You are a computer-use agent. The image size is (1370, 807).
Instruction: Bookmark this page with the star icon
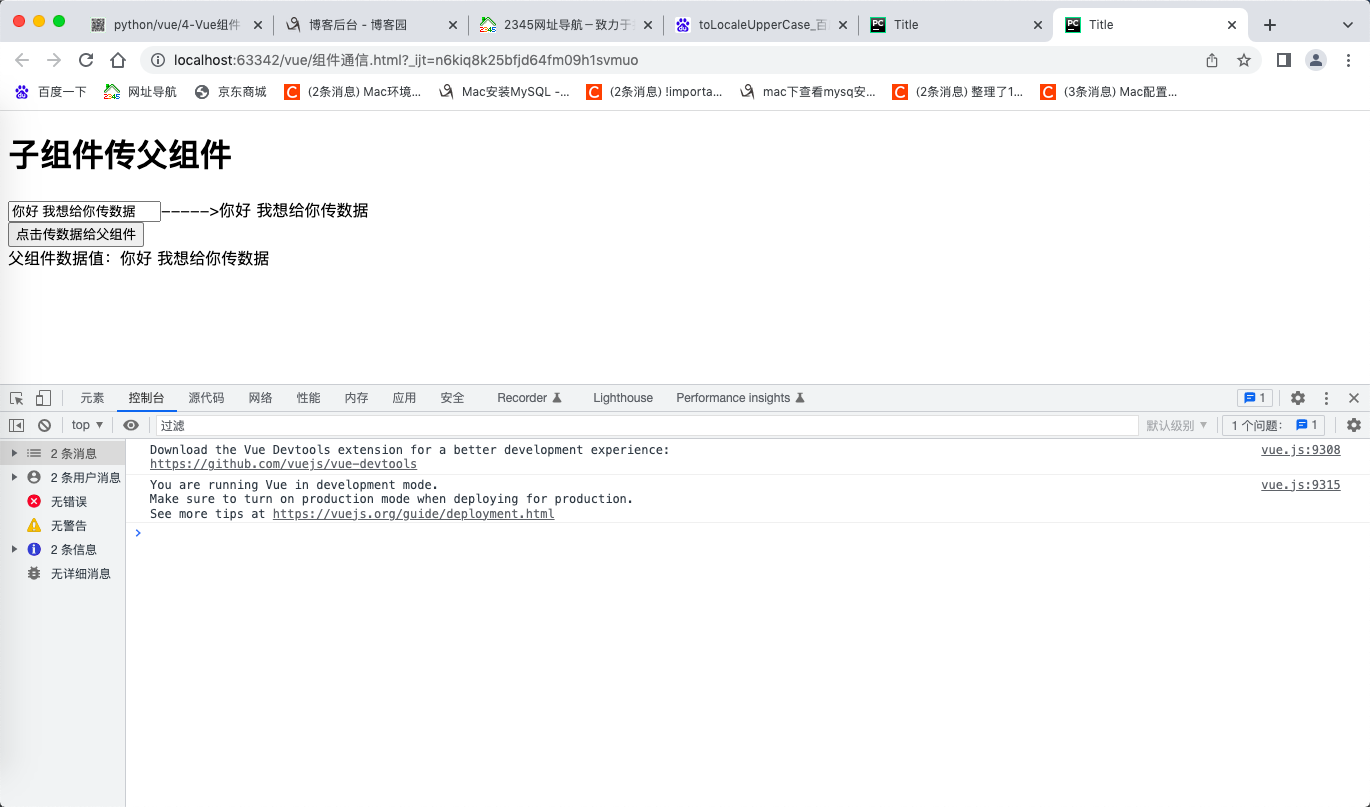[1244, 60]
